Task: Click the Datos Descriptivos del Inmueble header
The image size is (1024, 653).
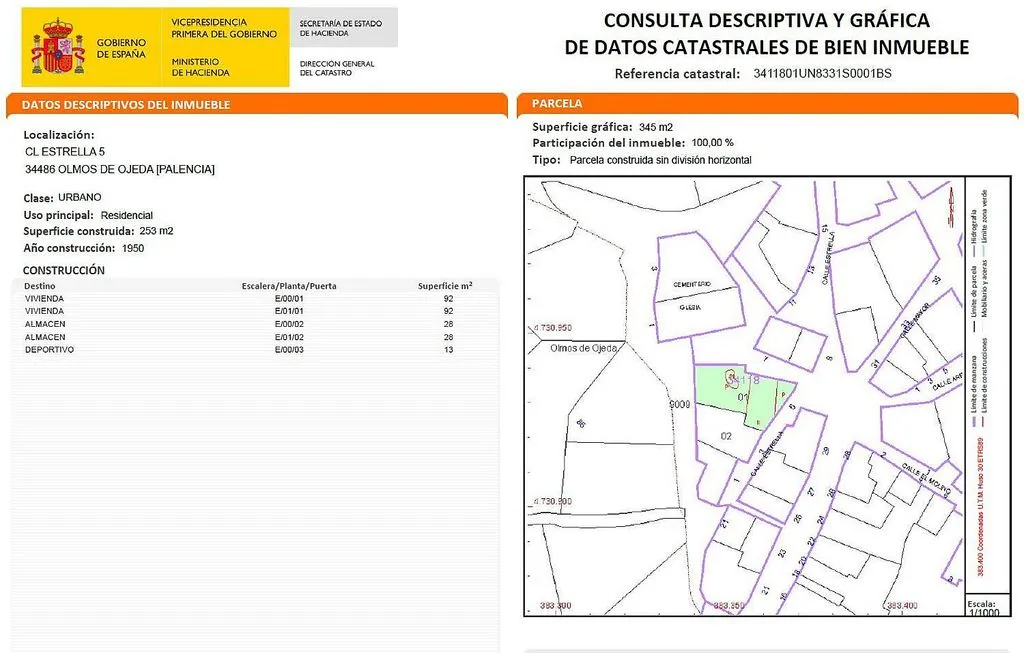Action: point(126,104)
